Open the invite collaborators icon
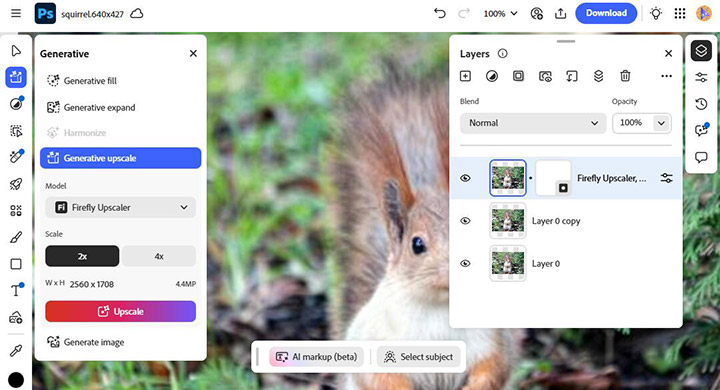 pos(536,14)
